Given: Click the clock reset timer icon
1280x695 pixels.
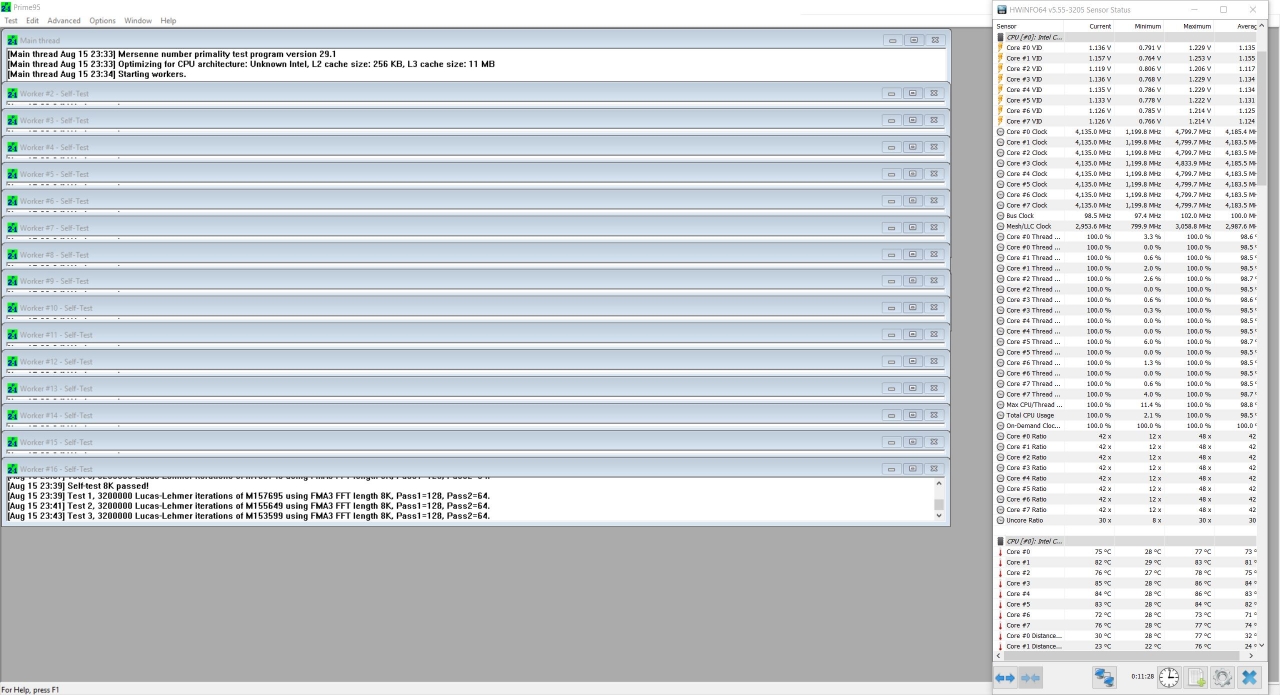Looking at the screenshot, I should click(x=1168, y=678).
